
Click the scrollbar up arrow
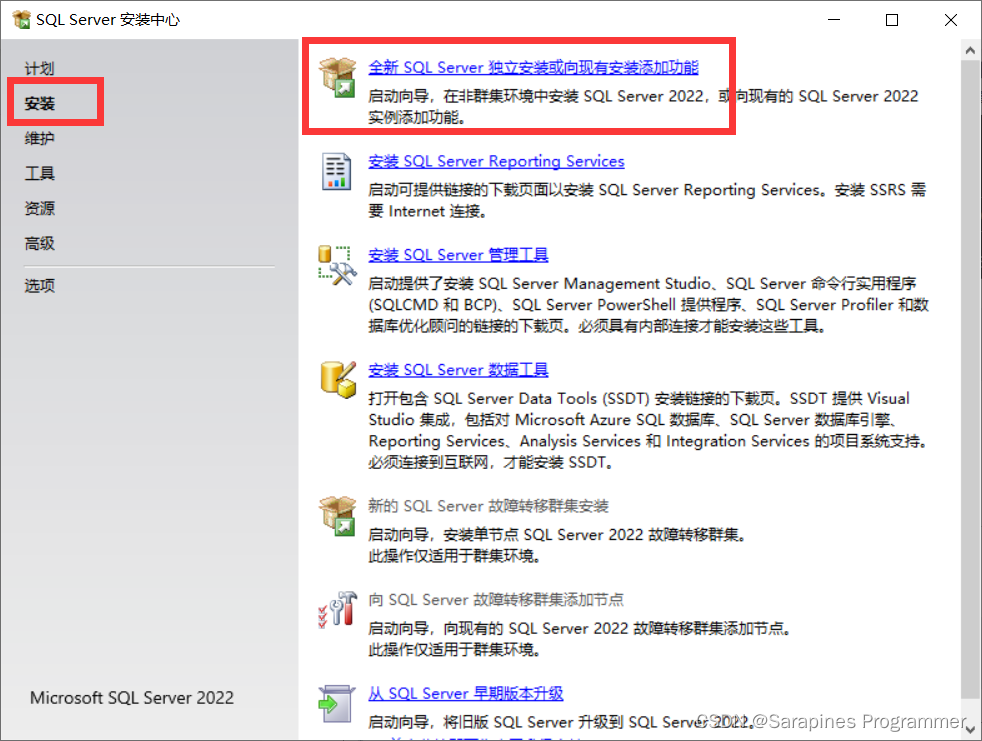pos(970,51)
